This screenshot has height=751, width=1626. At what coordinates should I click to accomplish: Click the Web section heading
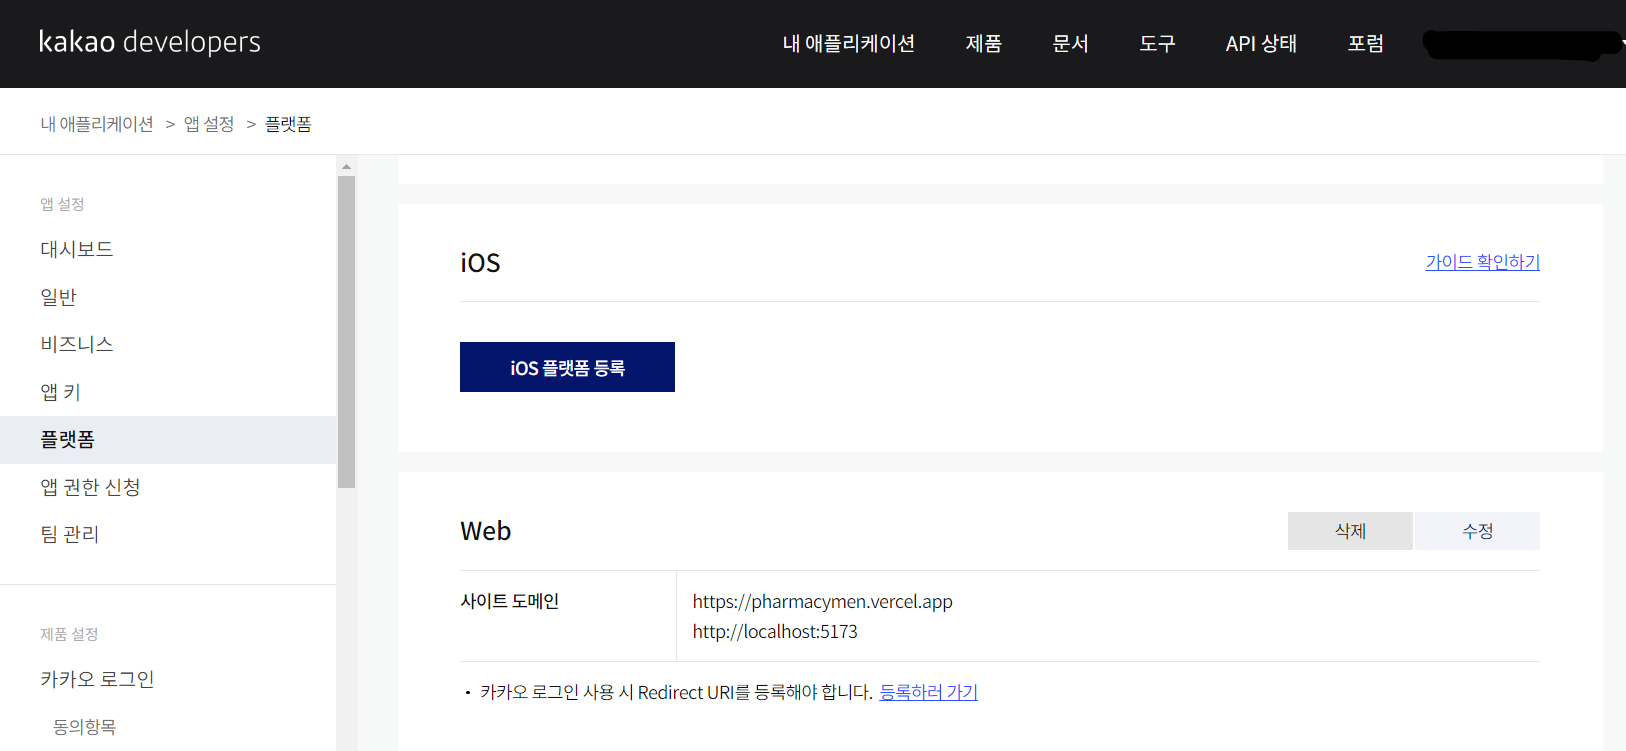[485, 531]
